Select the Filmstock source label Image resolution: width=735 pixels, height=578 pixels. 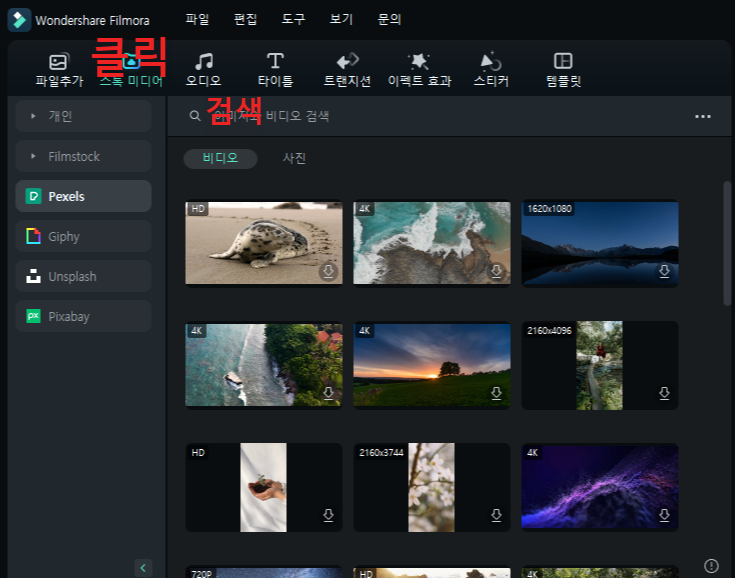(74, 156)
